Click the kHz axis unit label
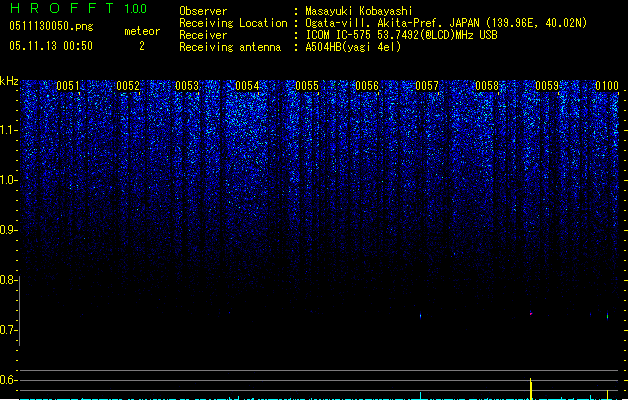The height and width of the screenshot is (400, 629). [9, 81]
